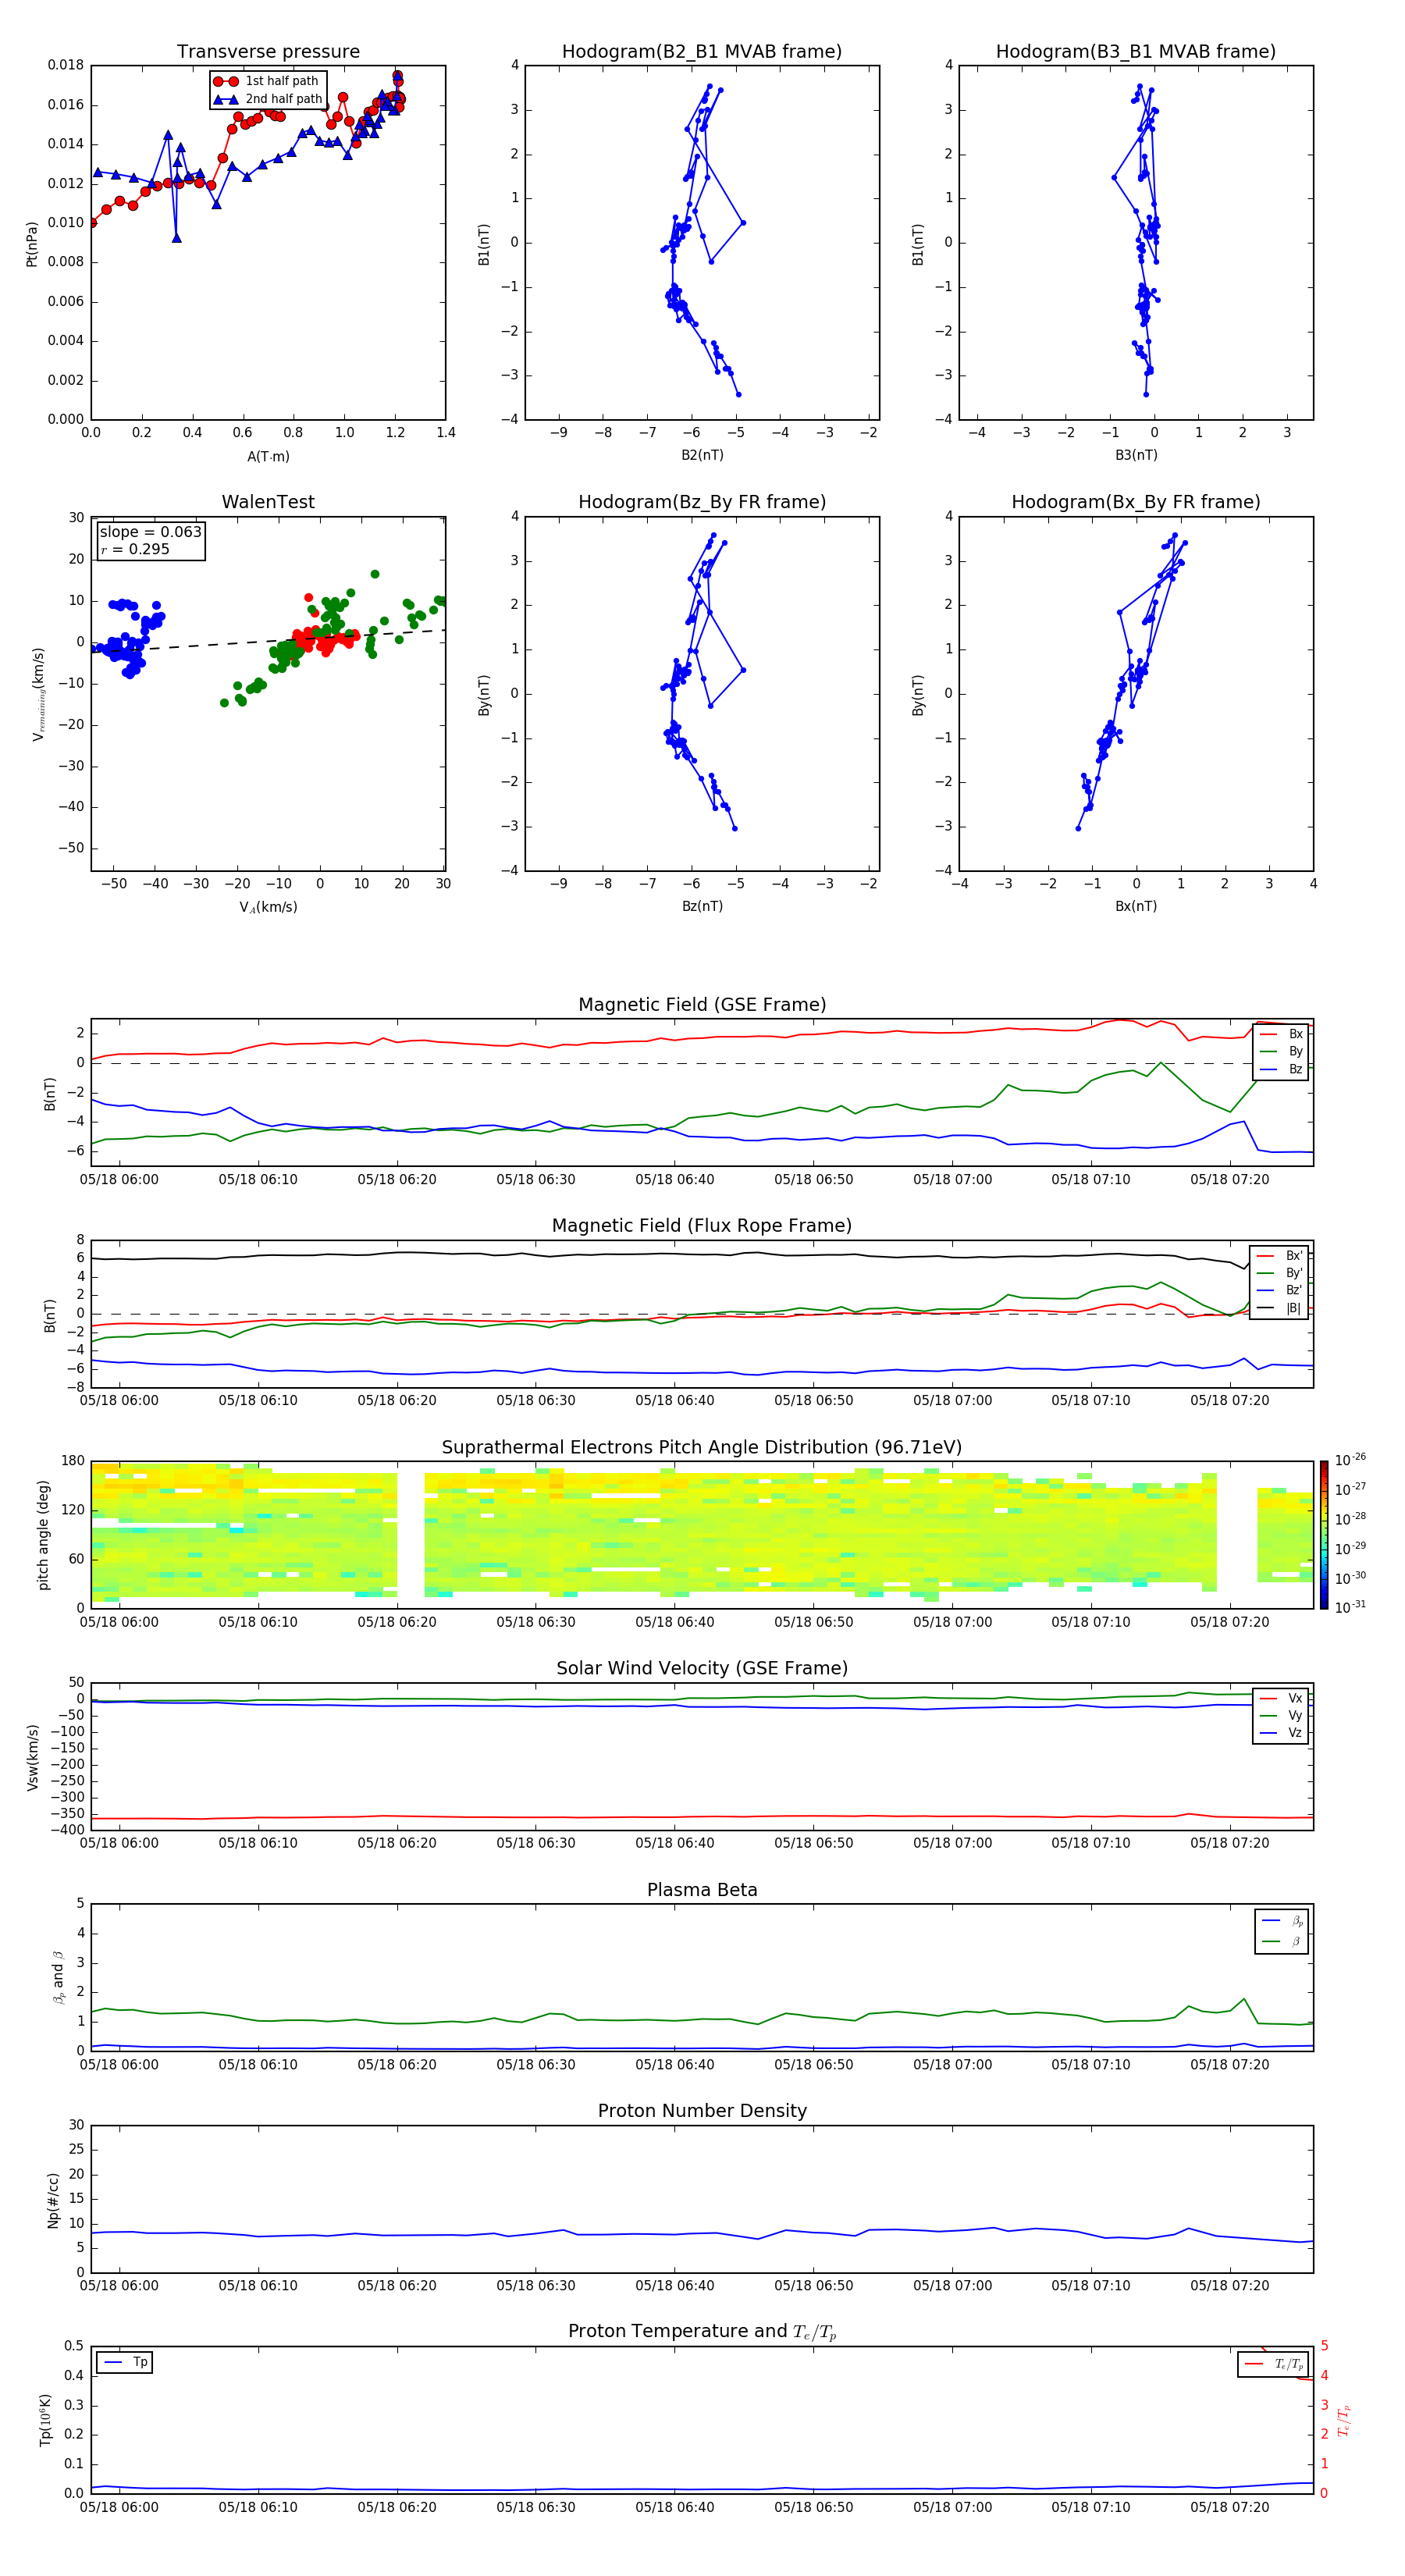Click the 'A(T·m)' x-axis label
Image resolution: width=1405 pixels, height=2576 pixels.
(268, 457)
